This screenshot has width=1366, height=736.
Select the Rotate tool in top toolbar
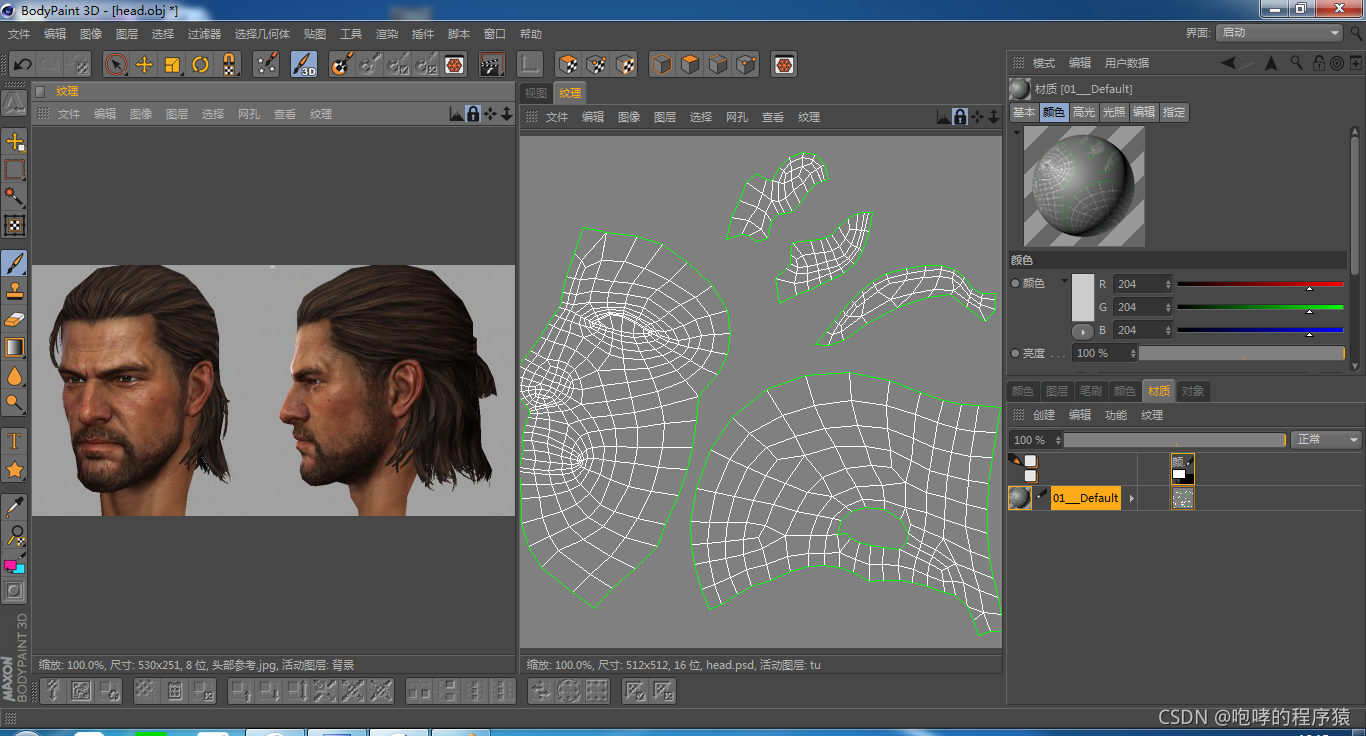click(201, 65)
